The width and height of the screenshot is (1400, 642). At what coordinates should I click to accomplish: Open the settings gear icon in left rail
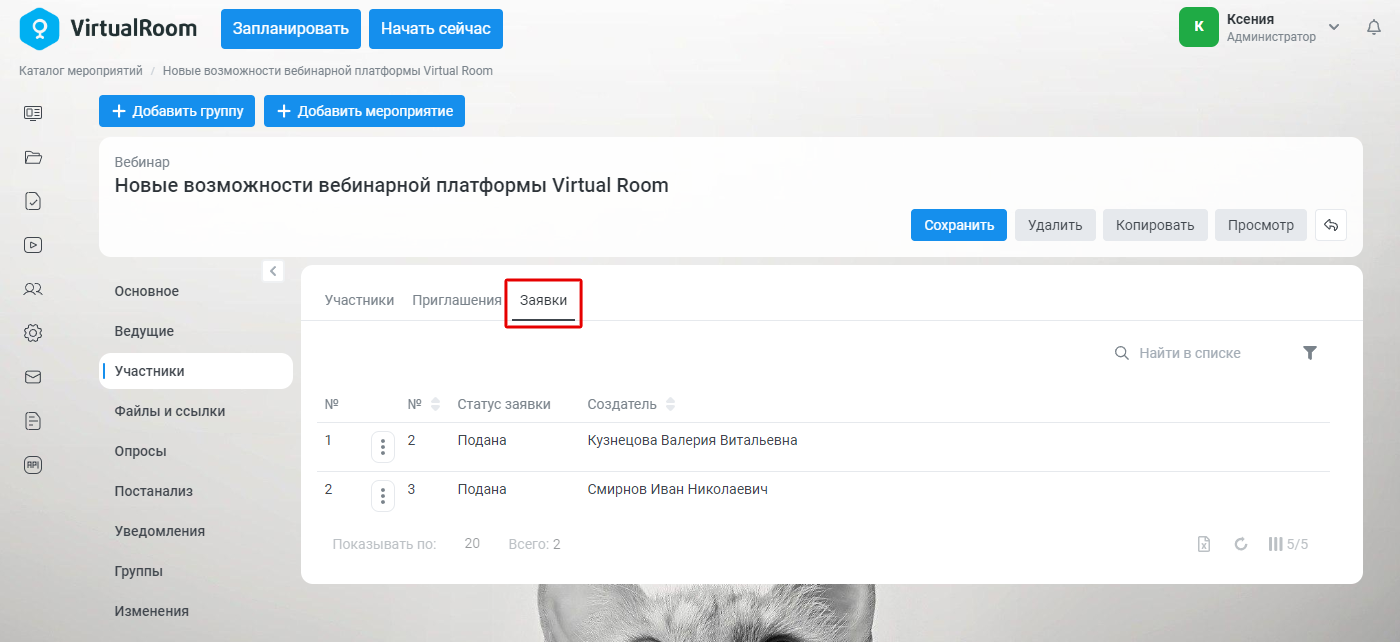[33, 333]
